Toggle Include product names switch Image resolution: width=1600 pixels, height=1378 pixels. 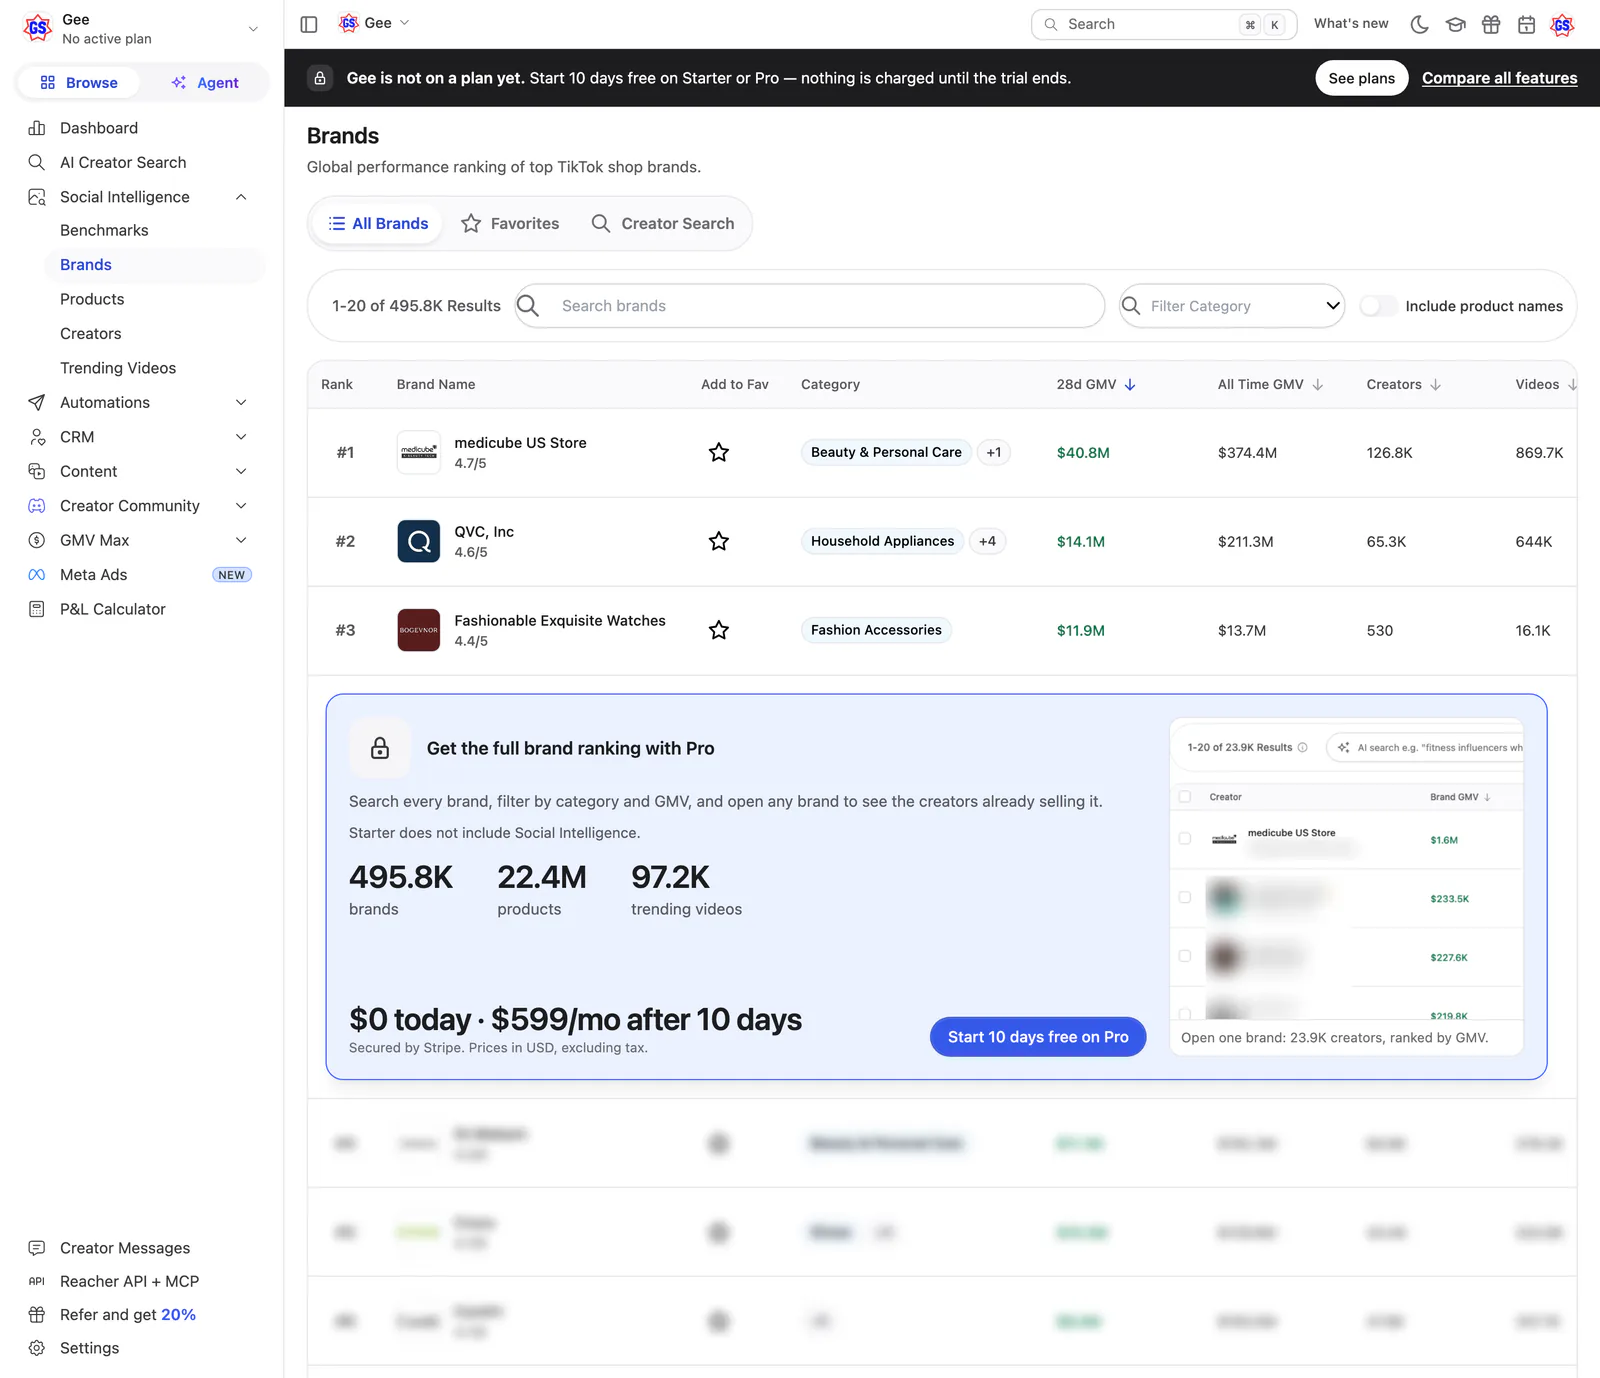coord(1379,306)
